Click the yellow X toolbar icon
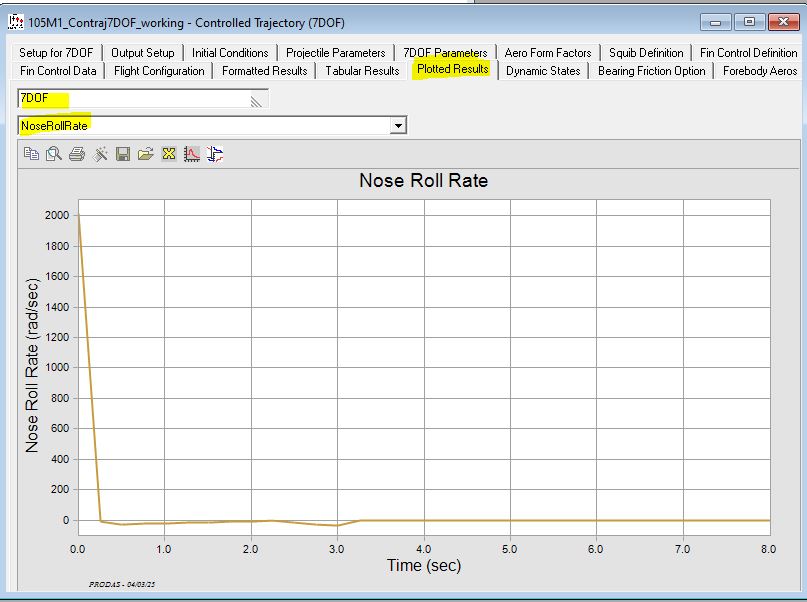This screenshot has width=807, height=602. coord(169,154)
